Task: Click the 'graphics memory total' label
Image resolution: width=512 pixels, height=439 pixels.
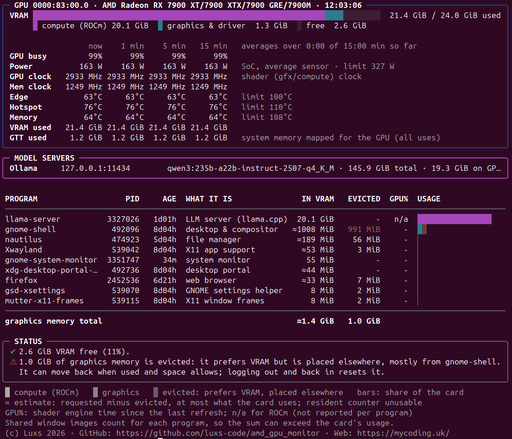Action: [x=53, y=321]
